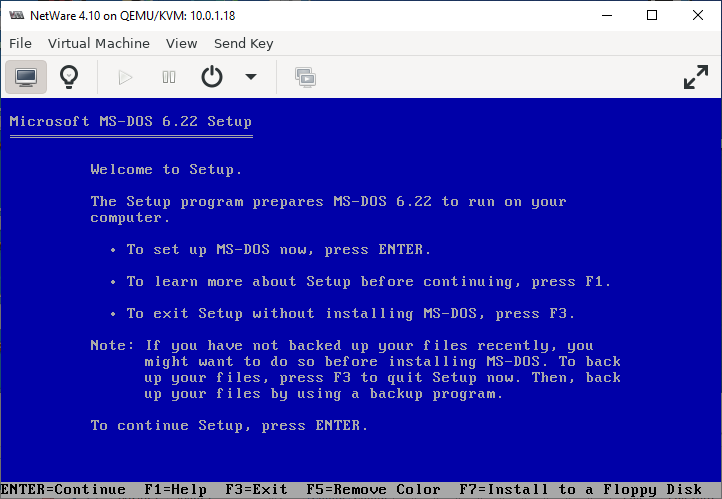
Task: Click the 'press F1' learn more line
Action: pos(369,281)
